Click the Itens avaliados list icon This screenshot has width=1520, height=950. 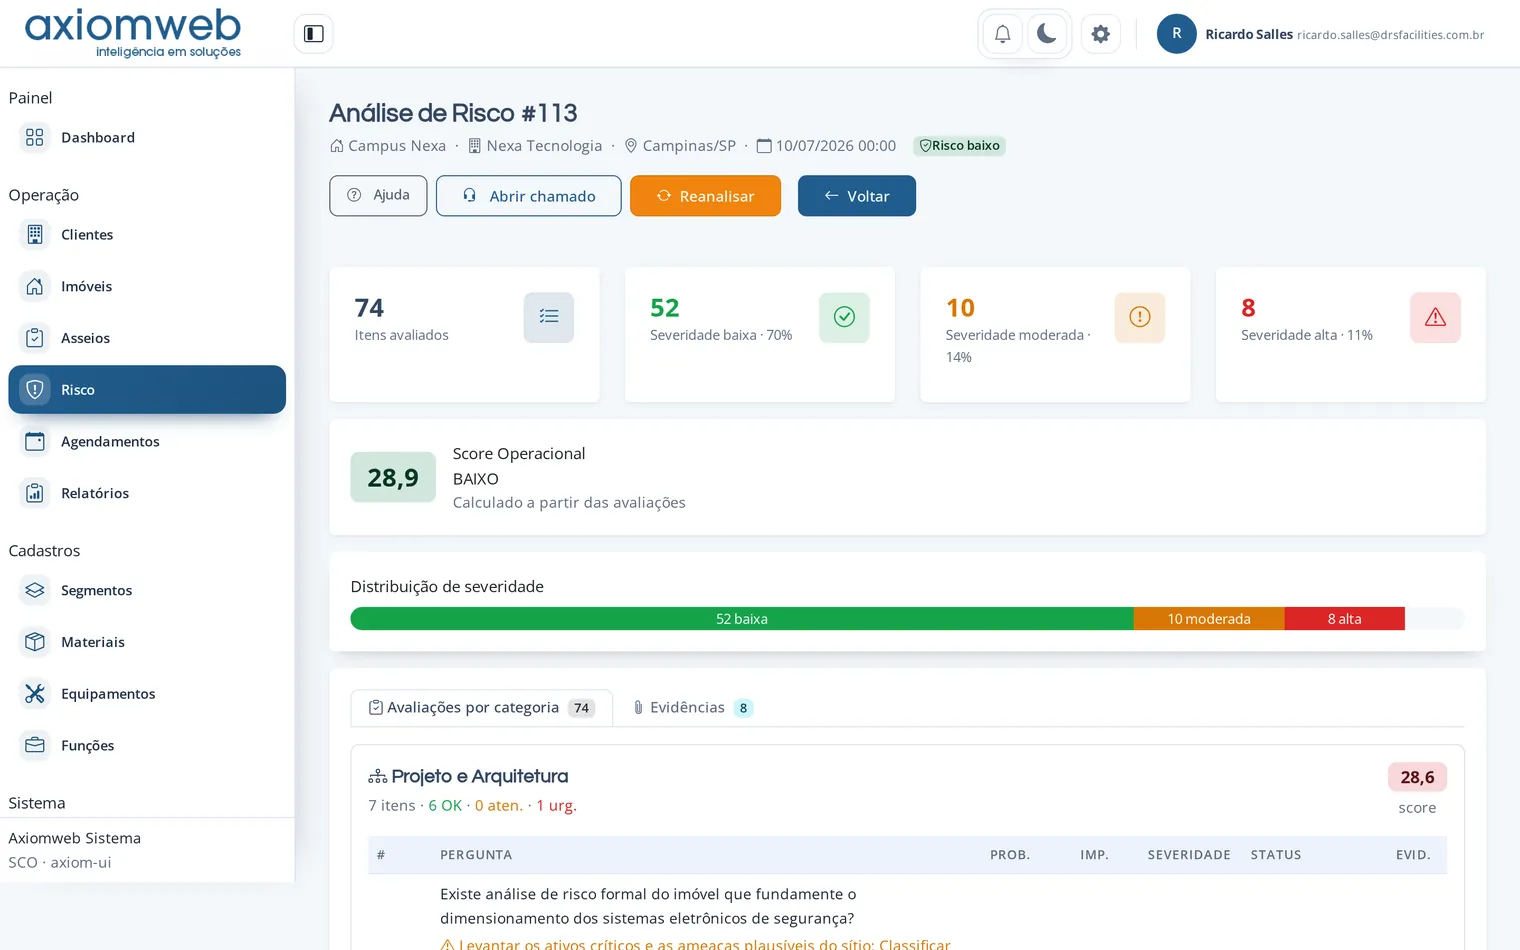click(549, 317)
